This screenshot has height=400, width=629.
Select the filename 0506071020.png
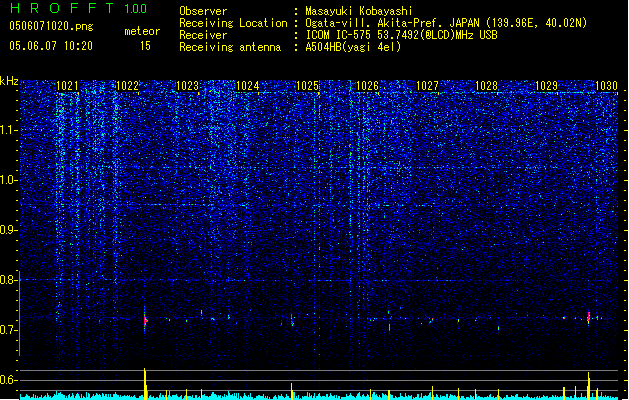51,27
